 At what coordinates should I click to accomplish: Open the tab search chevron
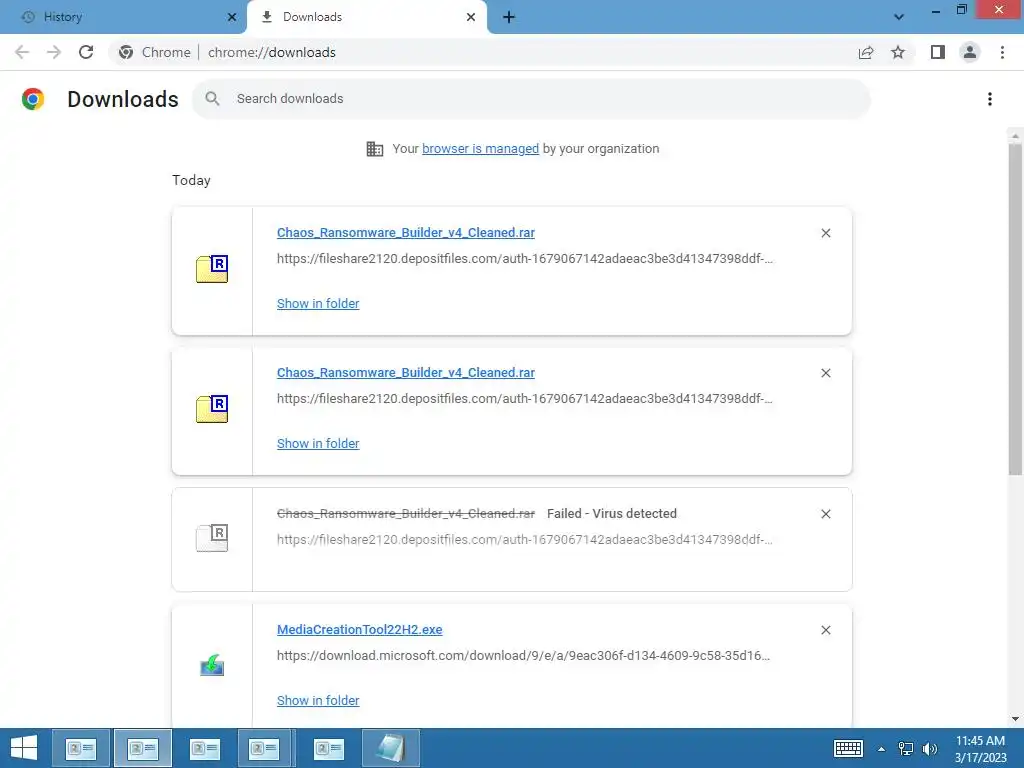tap(899, 17)
